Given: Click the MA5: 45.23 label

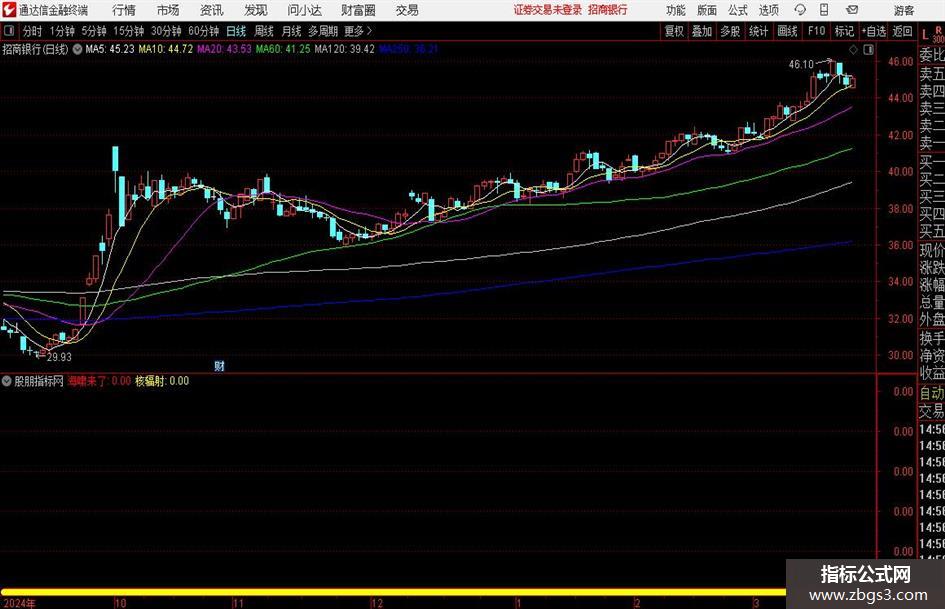Looking at the screenshot, I should coord(110,49).
